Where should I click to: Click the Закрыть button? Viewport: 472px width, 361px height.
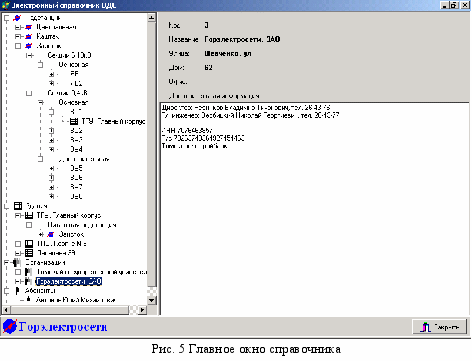tap(439, 327)
